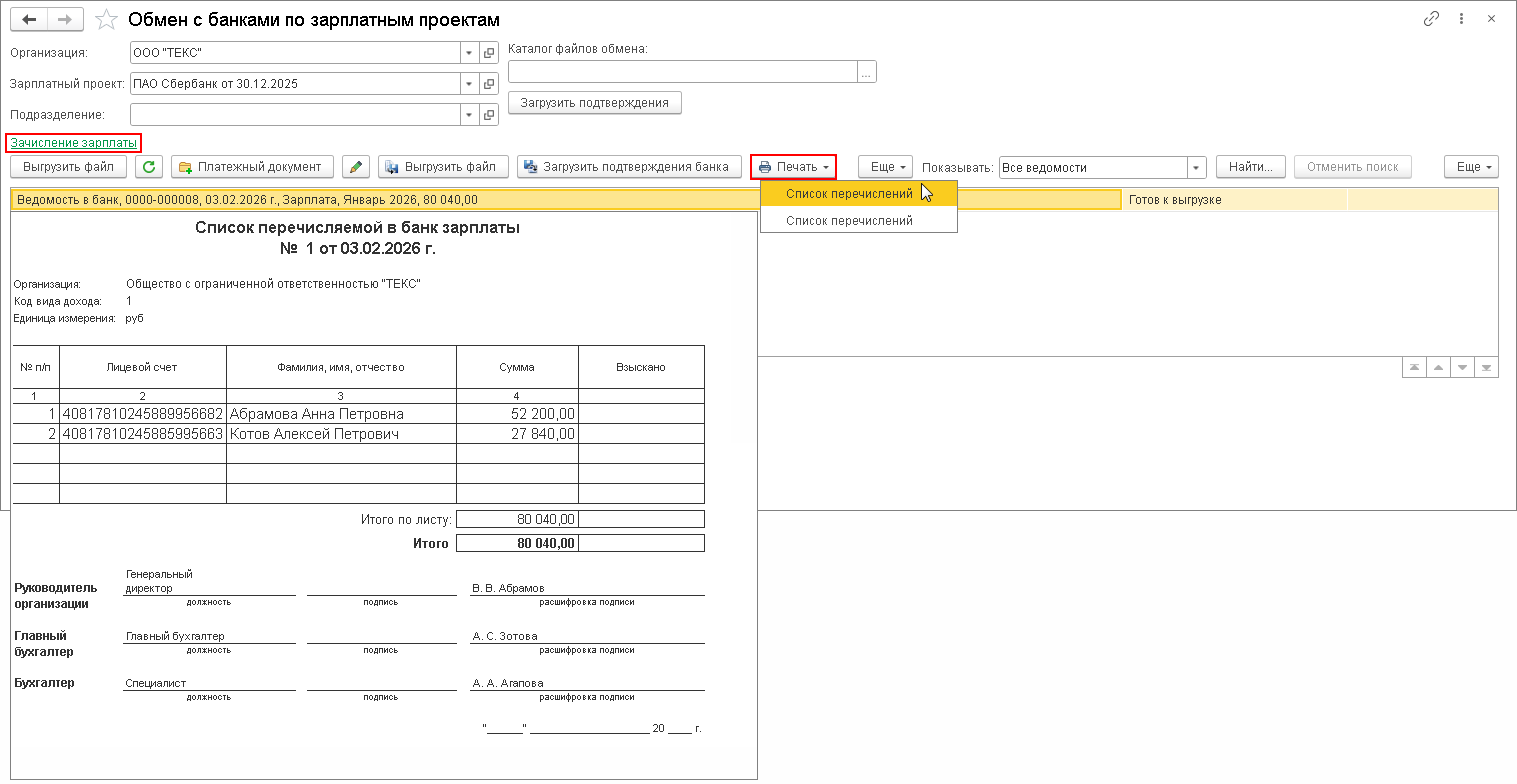Viewport: 1517px width, 784px height.
Task: Click the name Котов Алексей Петрович
Action: click(x=314, y=434)
